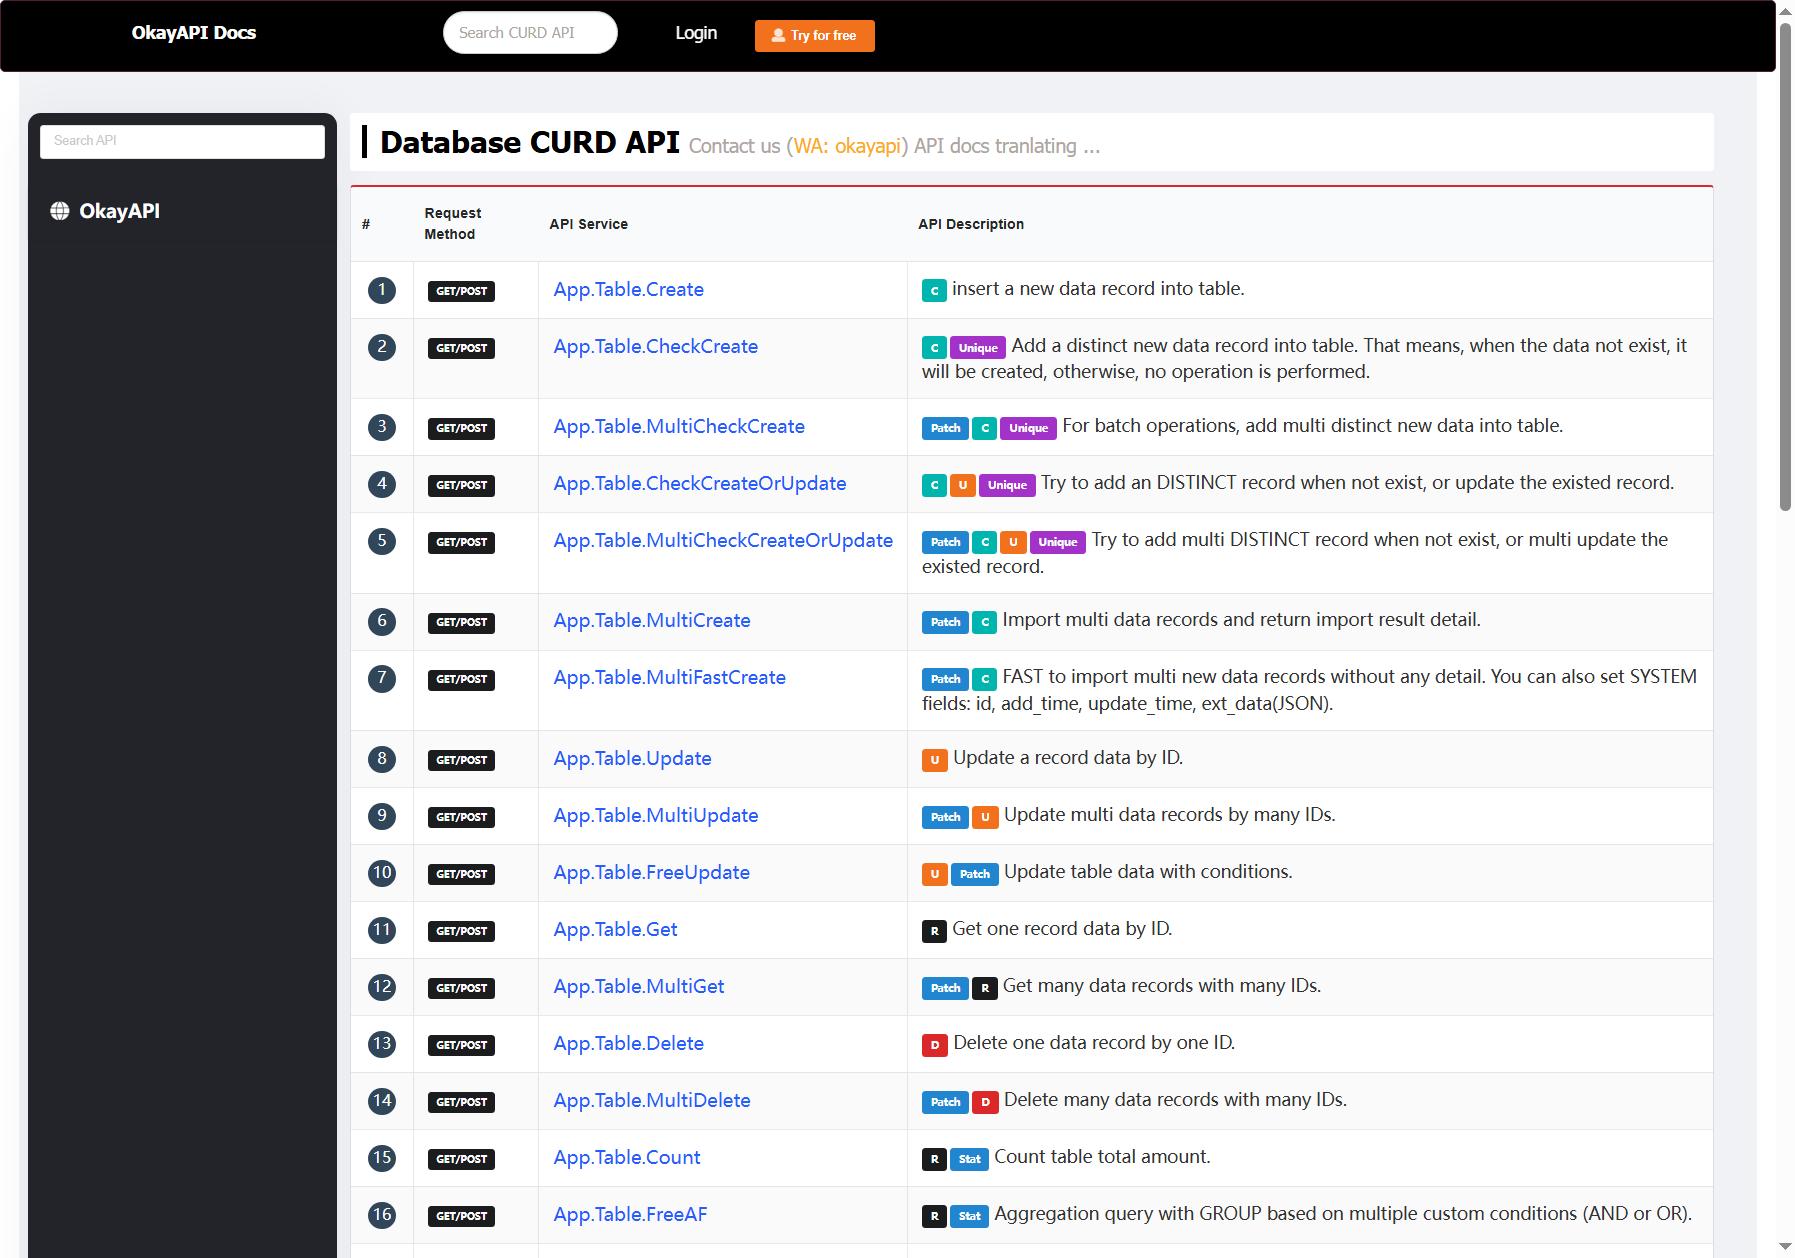1795x1258 pixels.
Task: Open App.Table.CheckCreateOrUpdate documentation
Action: (699, 484)
